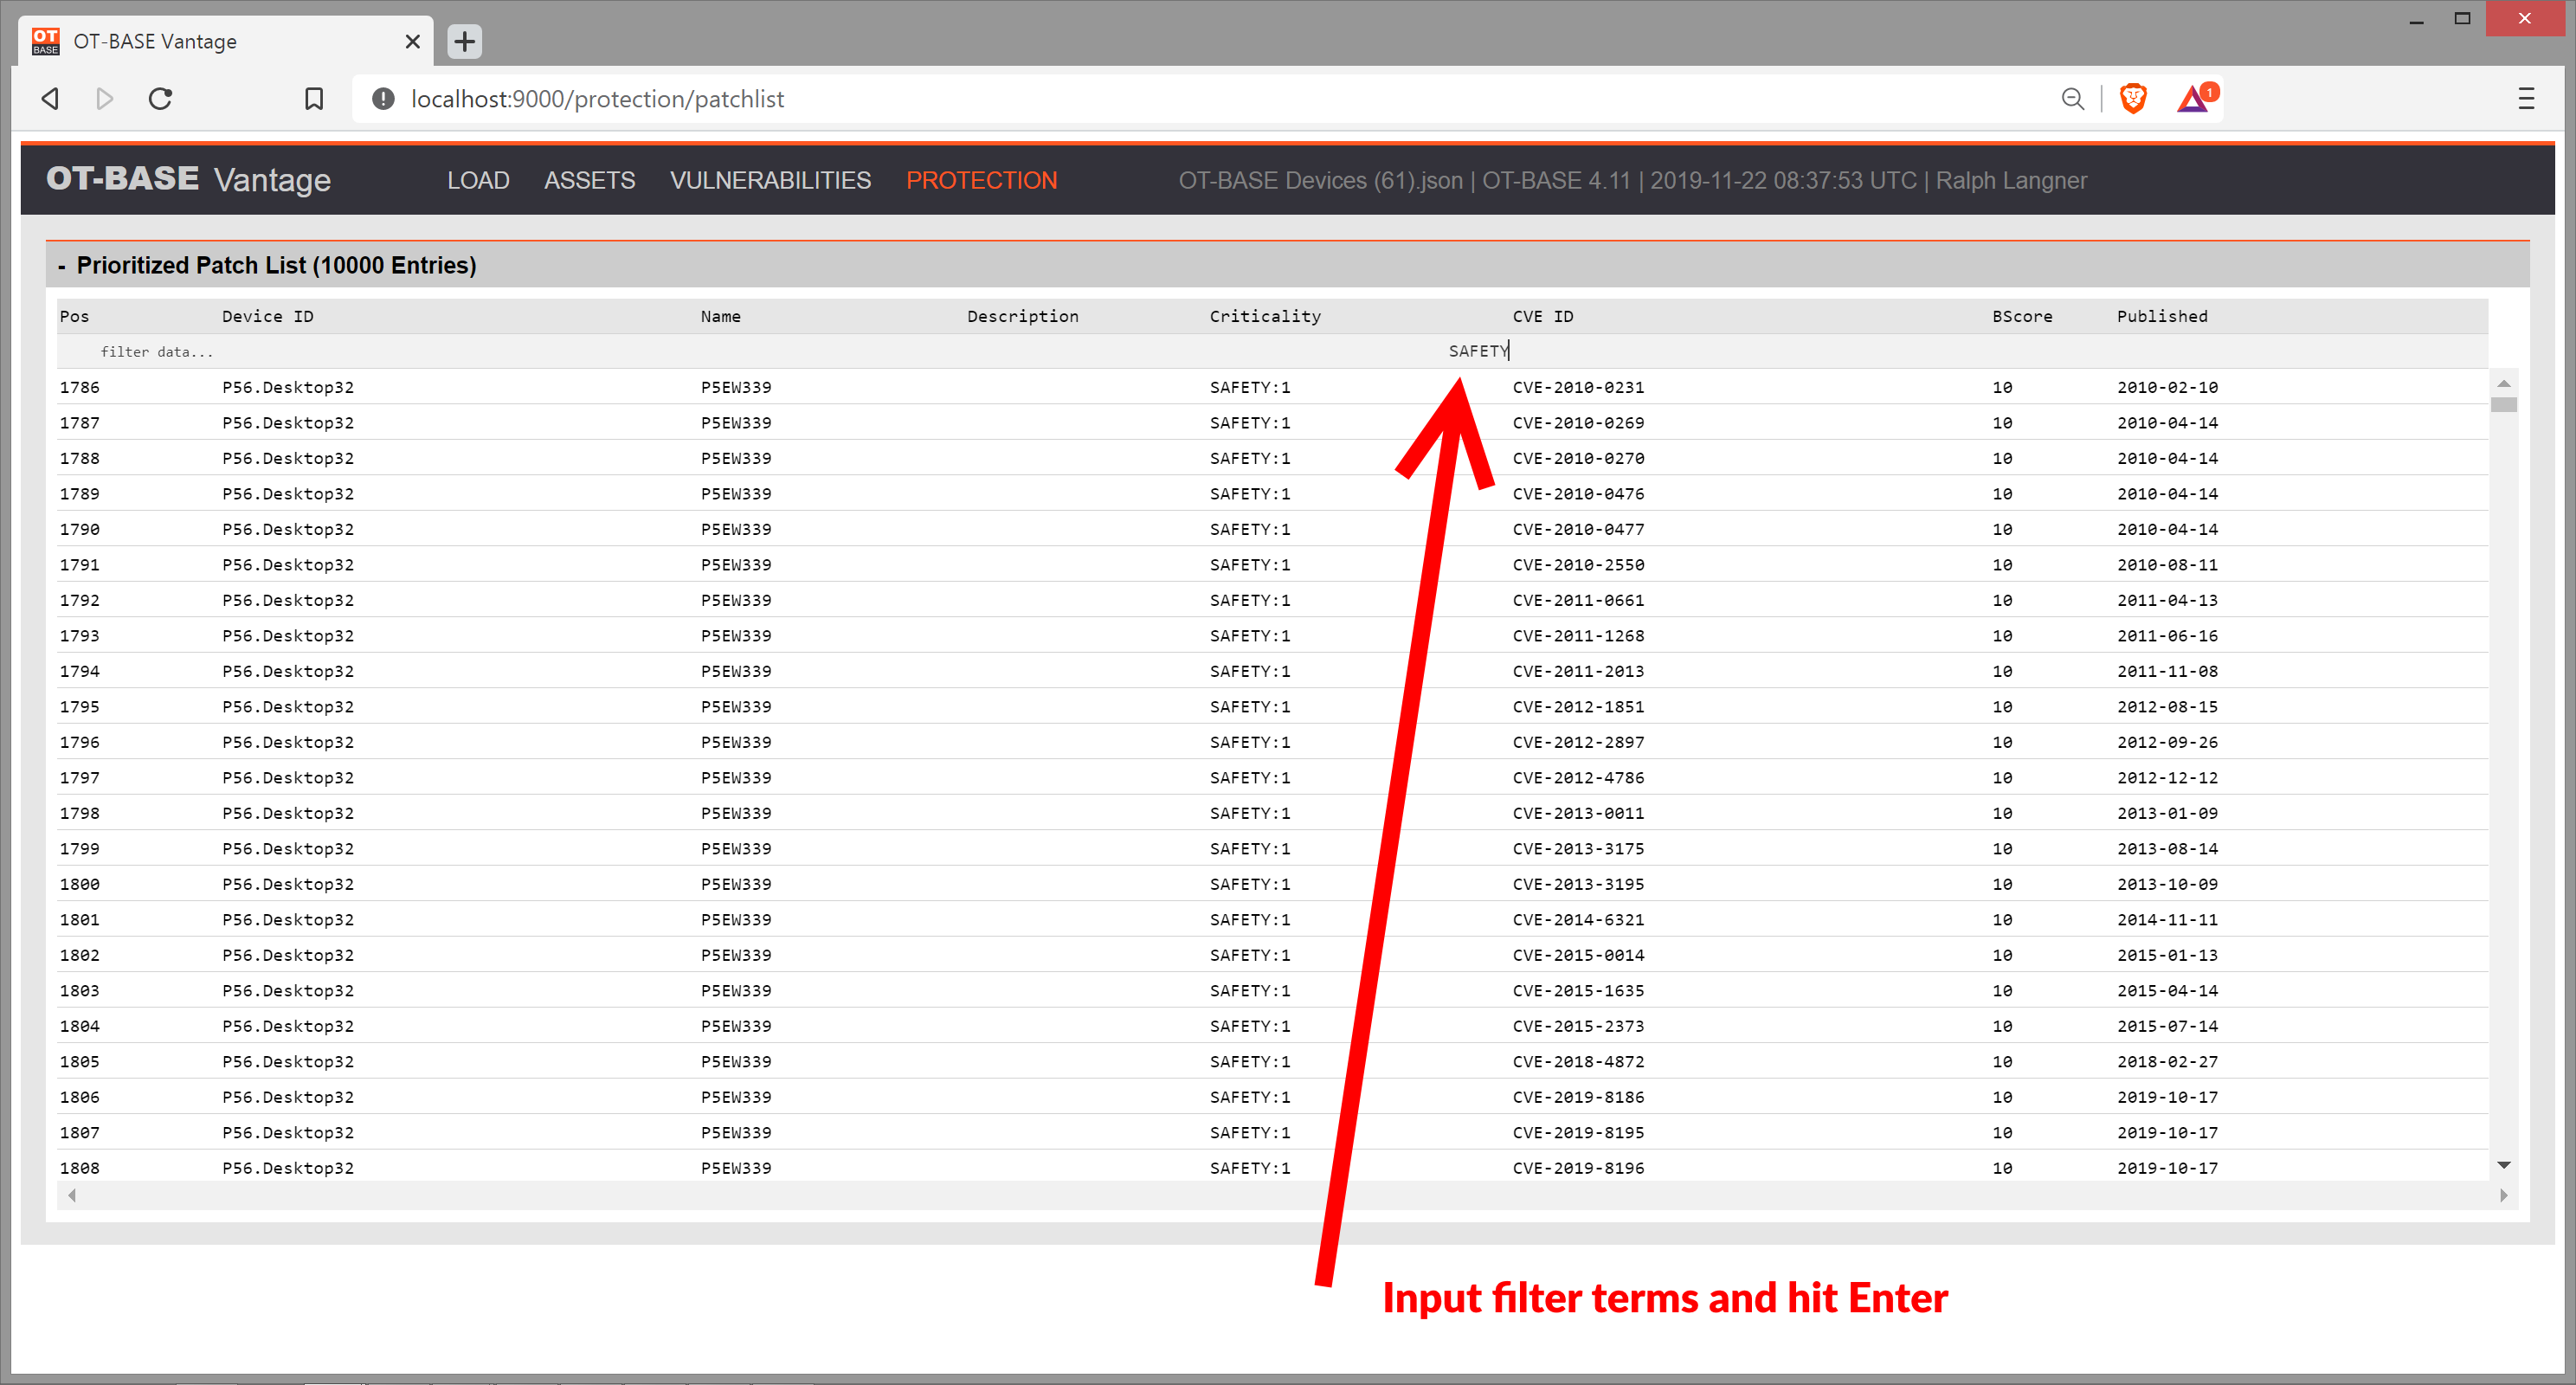Viewport: 2576px width, 1385px height.
Task: Click the CVE ID column header
Action: coord(1543,317)
